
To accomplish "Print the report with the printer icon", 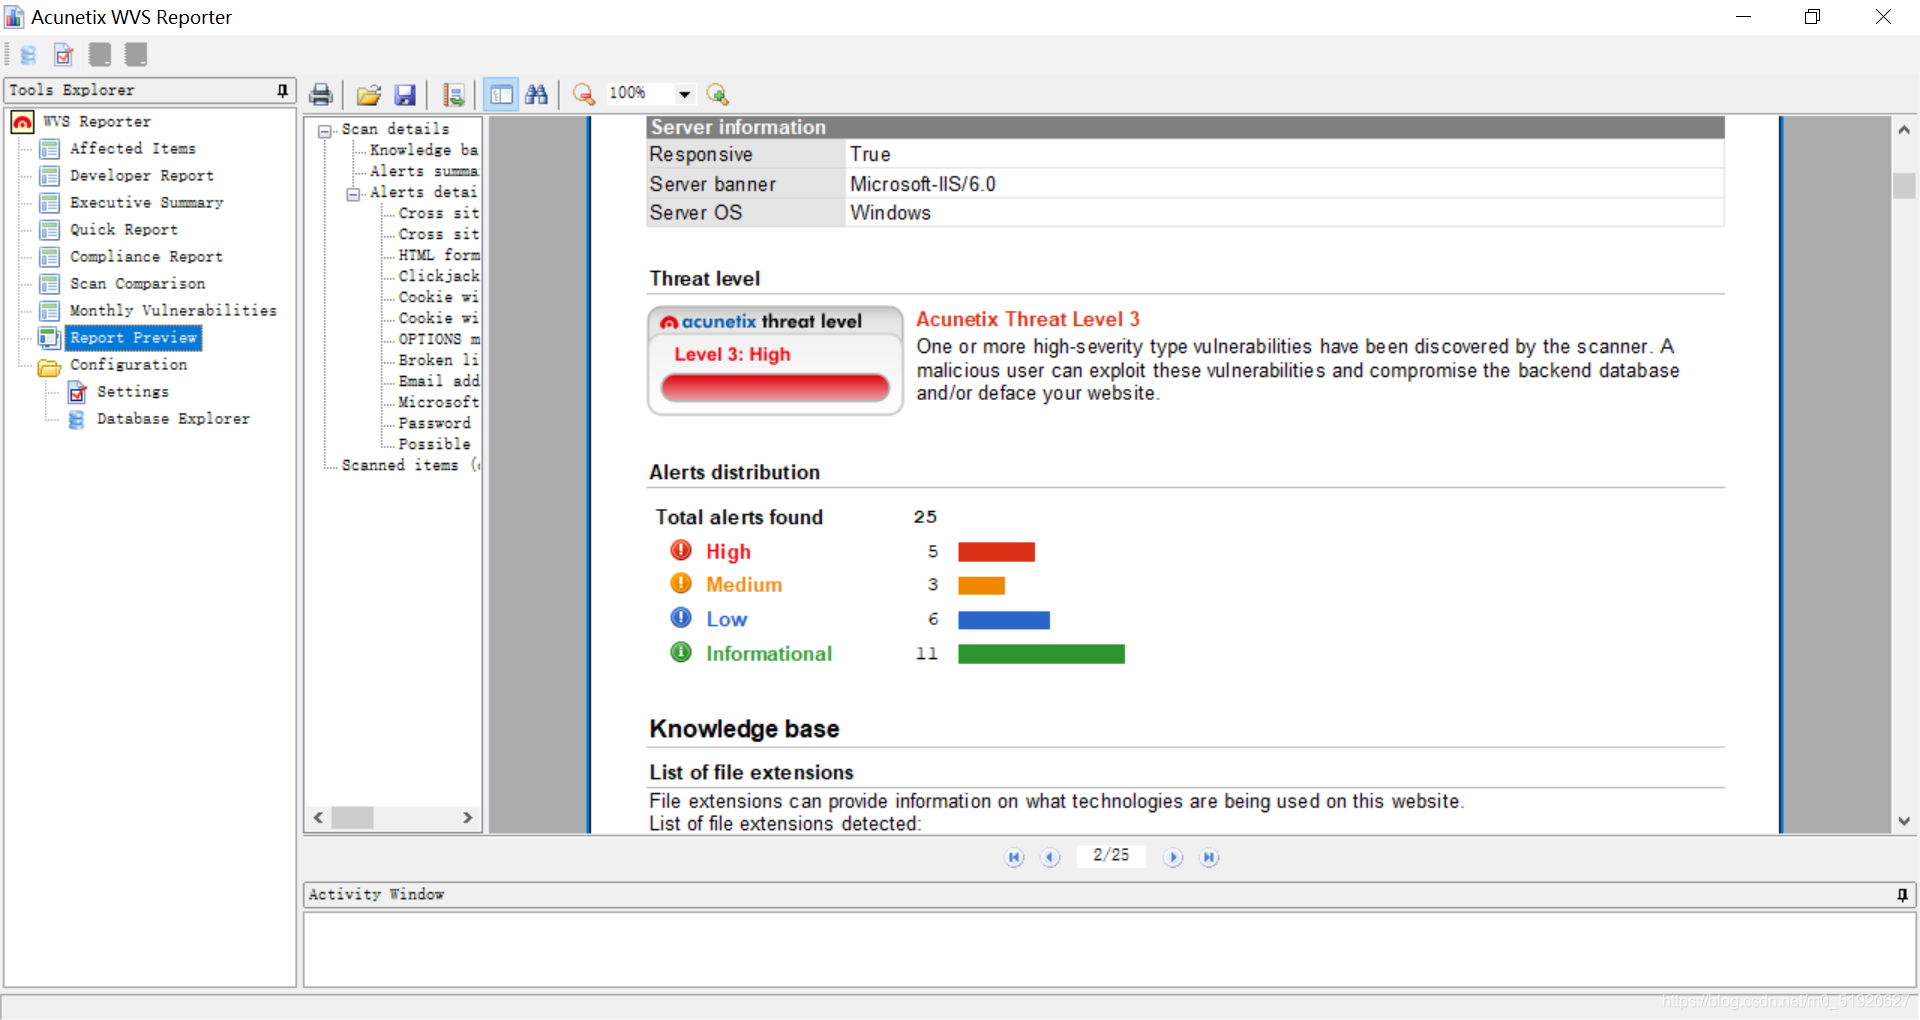I will 321,95.
